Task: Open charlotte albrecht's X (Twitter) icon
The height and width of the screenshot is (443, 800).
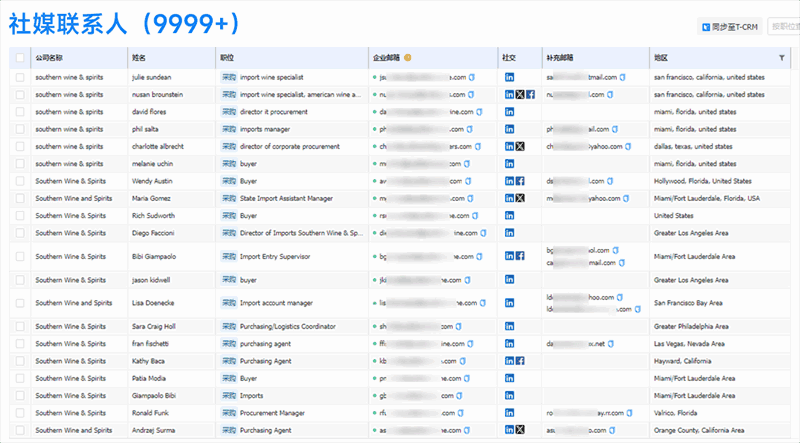Action: [x=519, y=146]
